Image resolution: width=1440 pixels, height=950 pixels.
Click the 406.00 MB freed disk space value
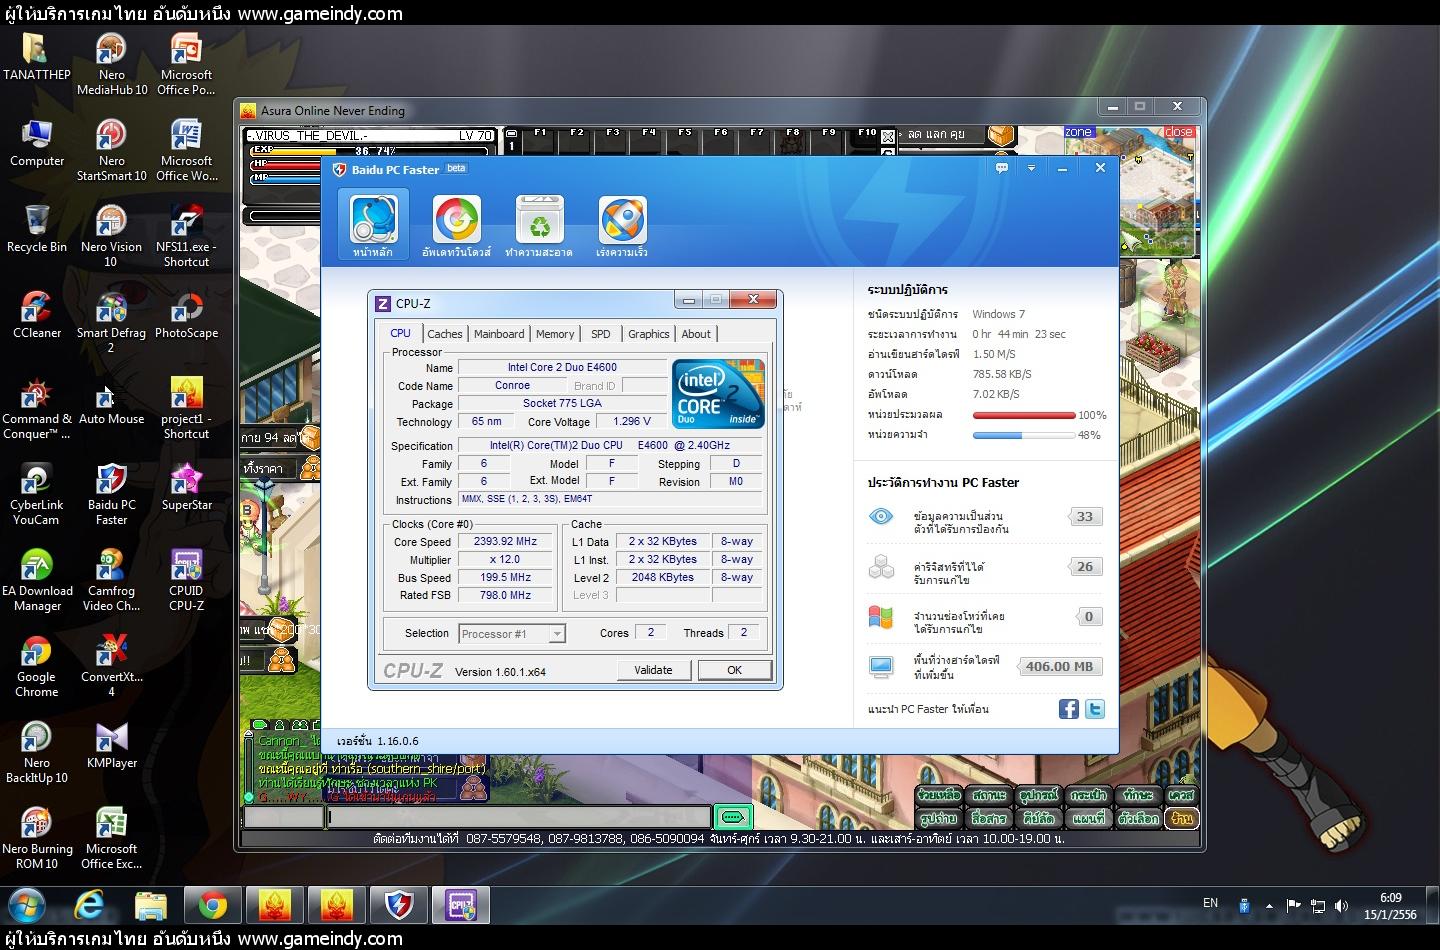1059,666
